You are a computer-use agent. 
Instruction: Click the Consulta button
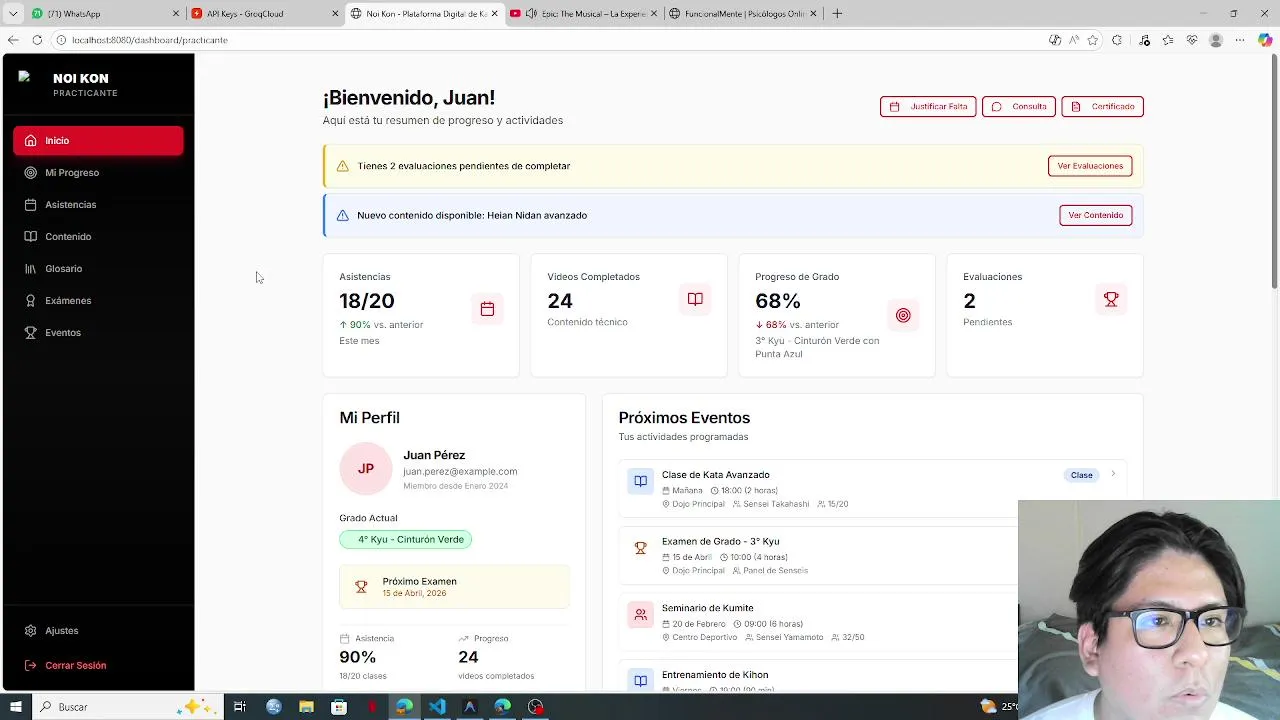click(1018, 107)
